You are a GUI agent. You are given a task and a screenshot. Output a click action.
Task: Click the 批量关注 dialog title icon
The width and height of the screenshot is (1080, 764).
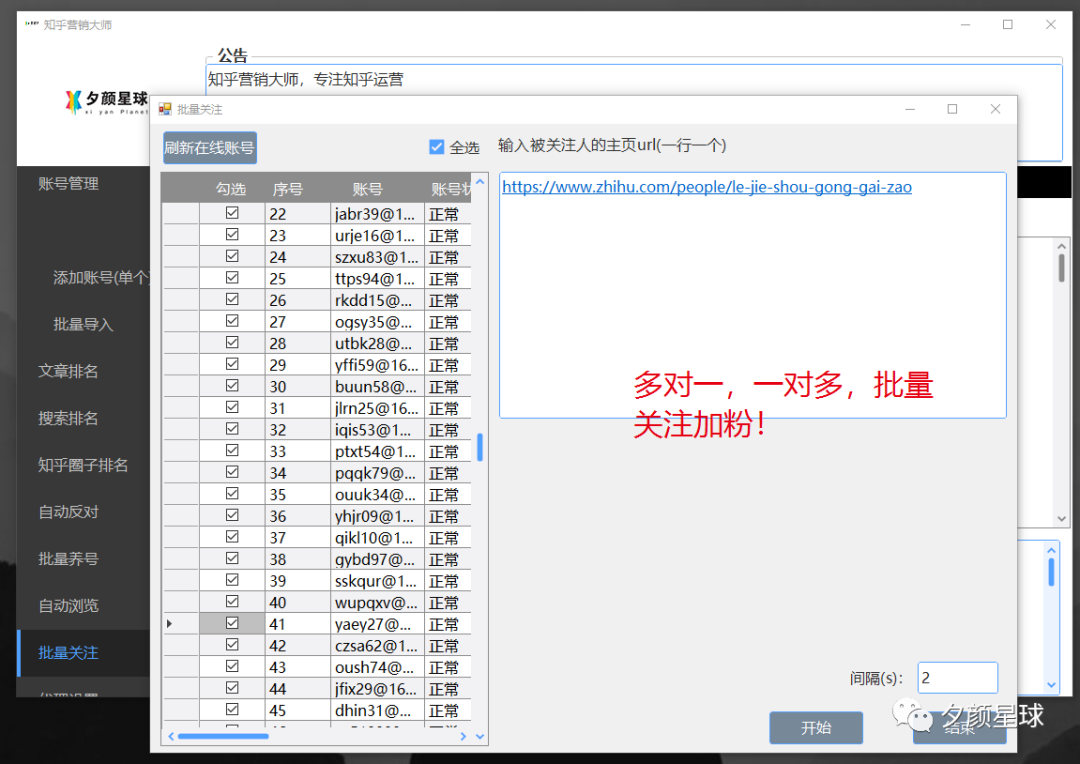pos(165,109)
